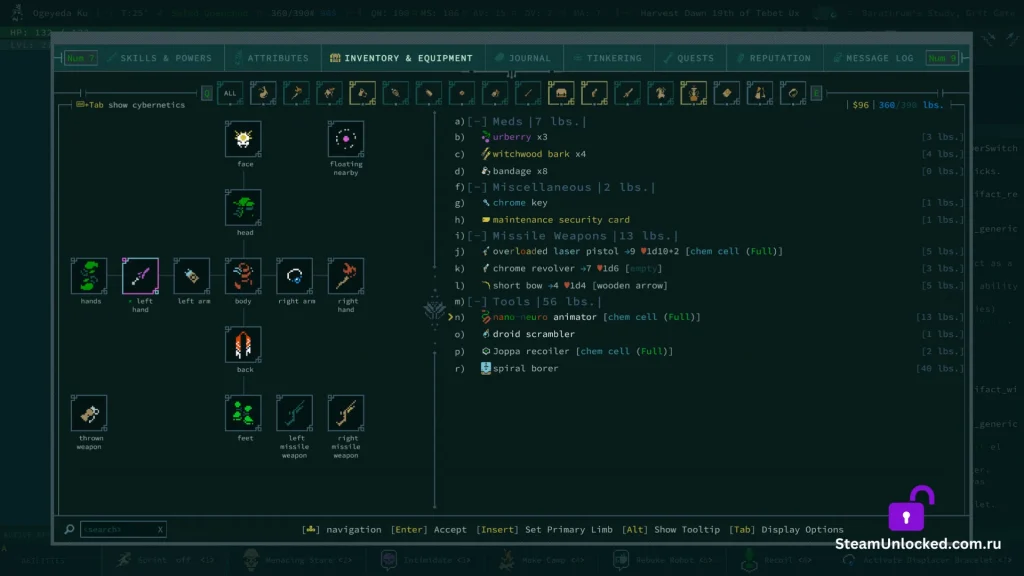Toggle Tab show cybernetics
Viewport: 1024px width, 576px height.
pos(131,104)
